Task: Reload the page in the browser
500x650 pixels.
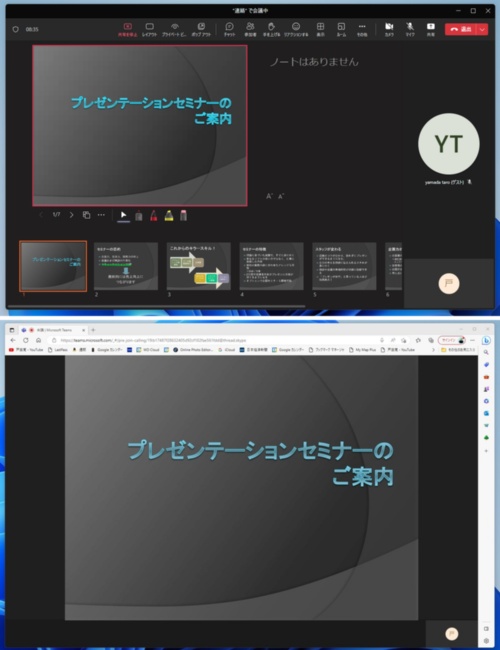Action: tap(26, 340)
